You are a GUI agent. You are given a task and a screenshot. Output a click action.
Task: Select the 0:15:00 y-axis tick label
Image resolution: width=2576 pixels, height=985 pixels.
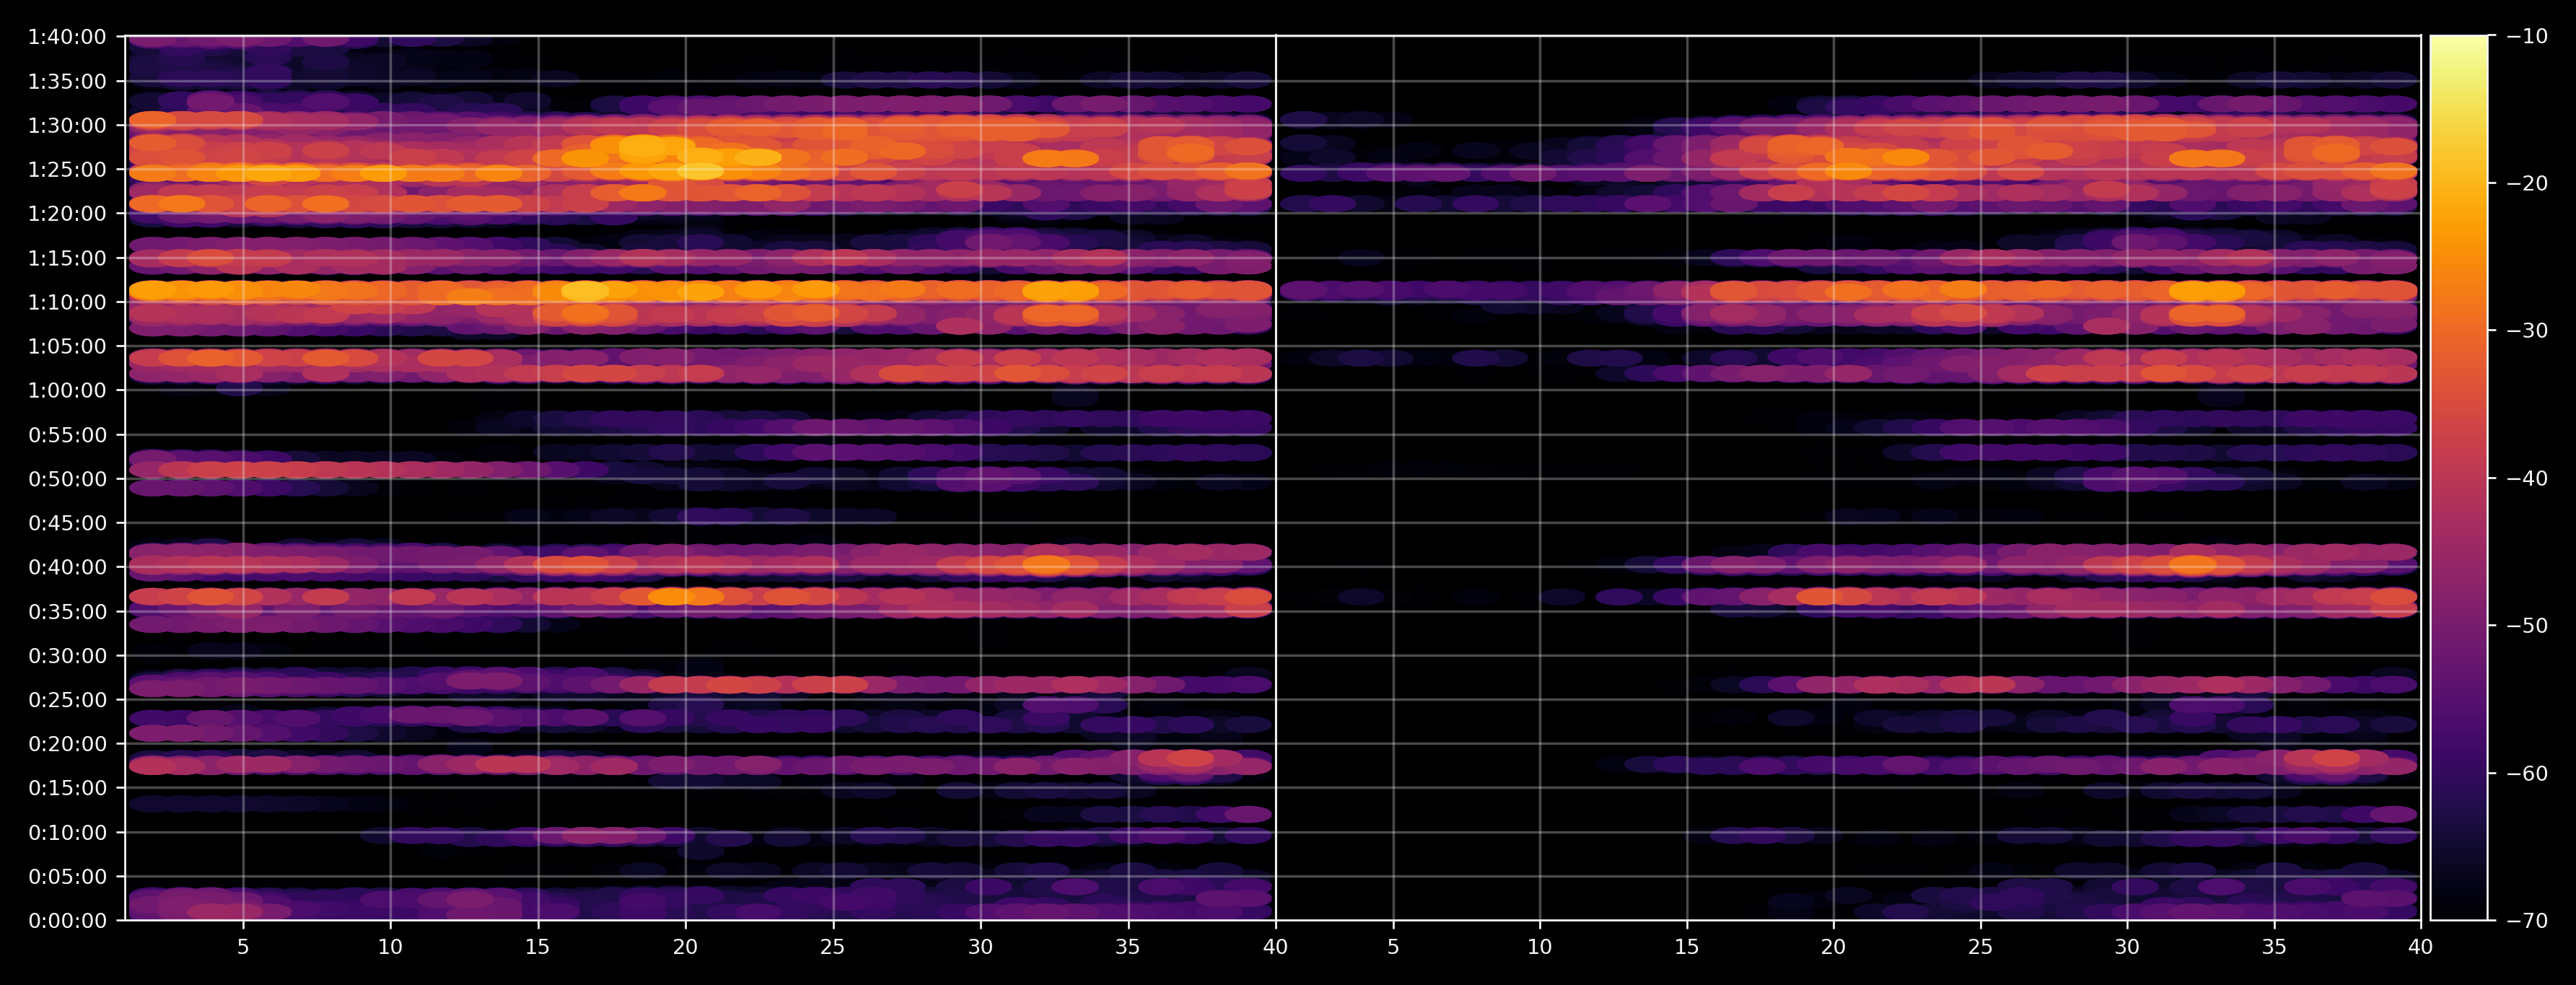coord(67,788)
